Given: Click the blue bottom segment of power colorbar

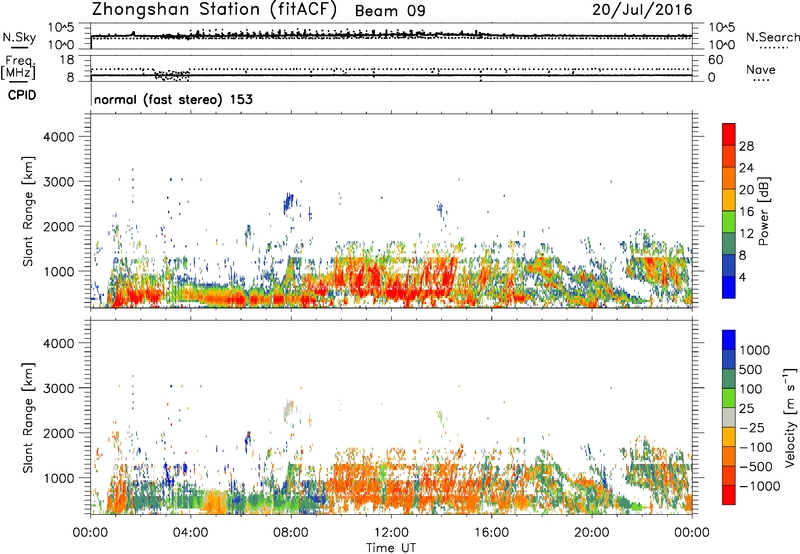Looking at the screenshot, I should tap(729, 288).
